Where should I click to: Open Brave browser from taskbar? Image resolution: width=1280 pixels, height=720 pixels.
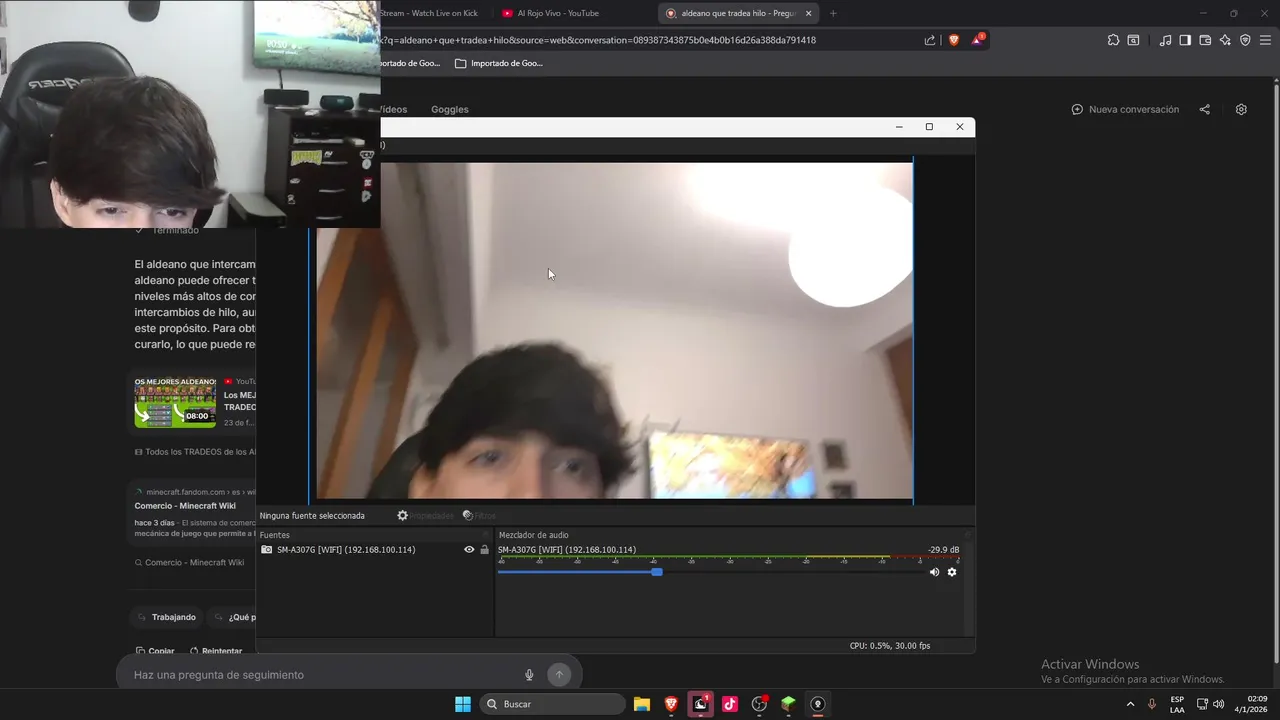point(671,704)
